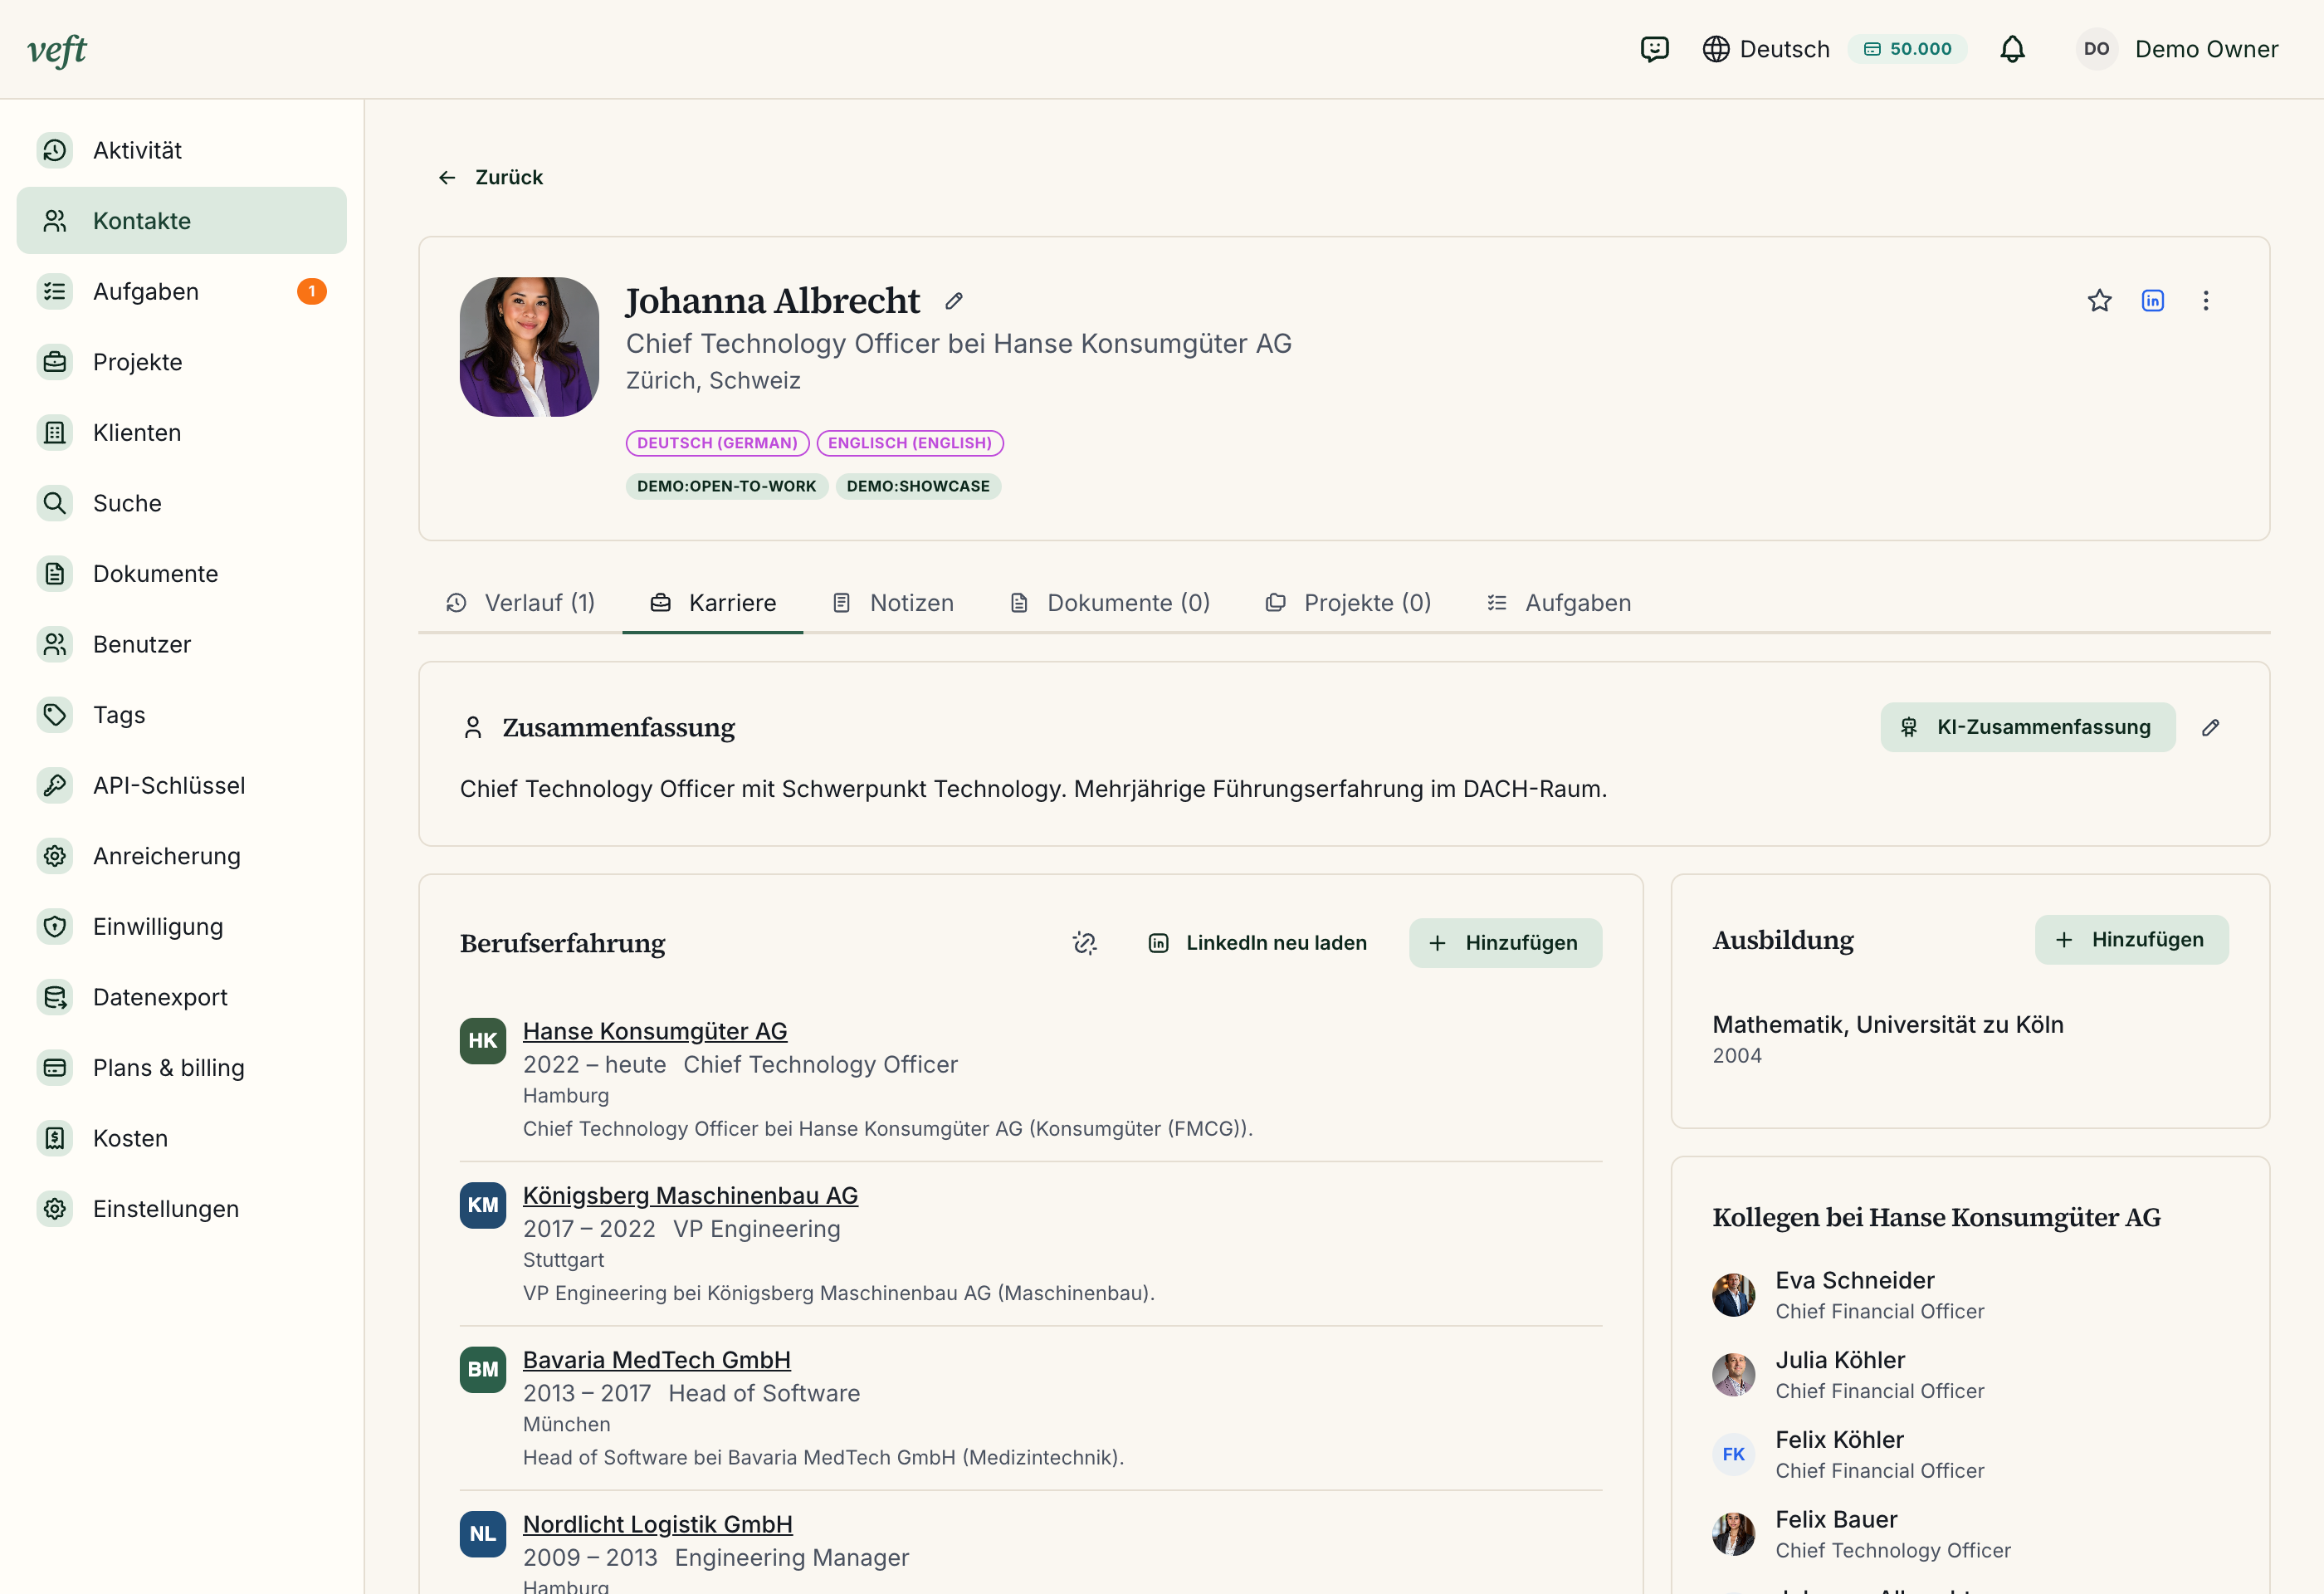Open the Bavaria MedTech GmbH link

656,1360
